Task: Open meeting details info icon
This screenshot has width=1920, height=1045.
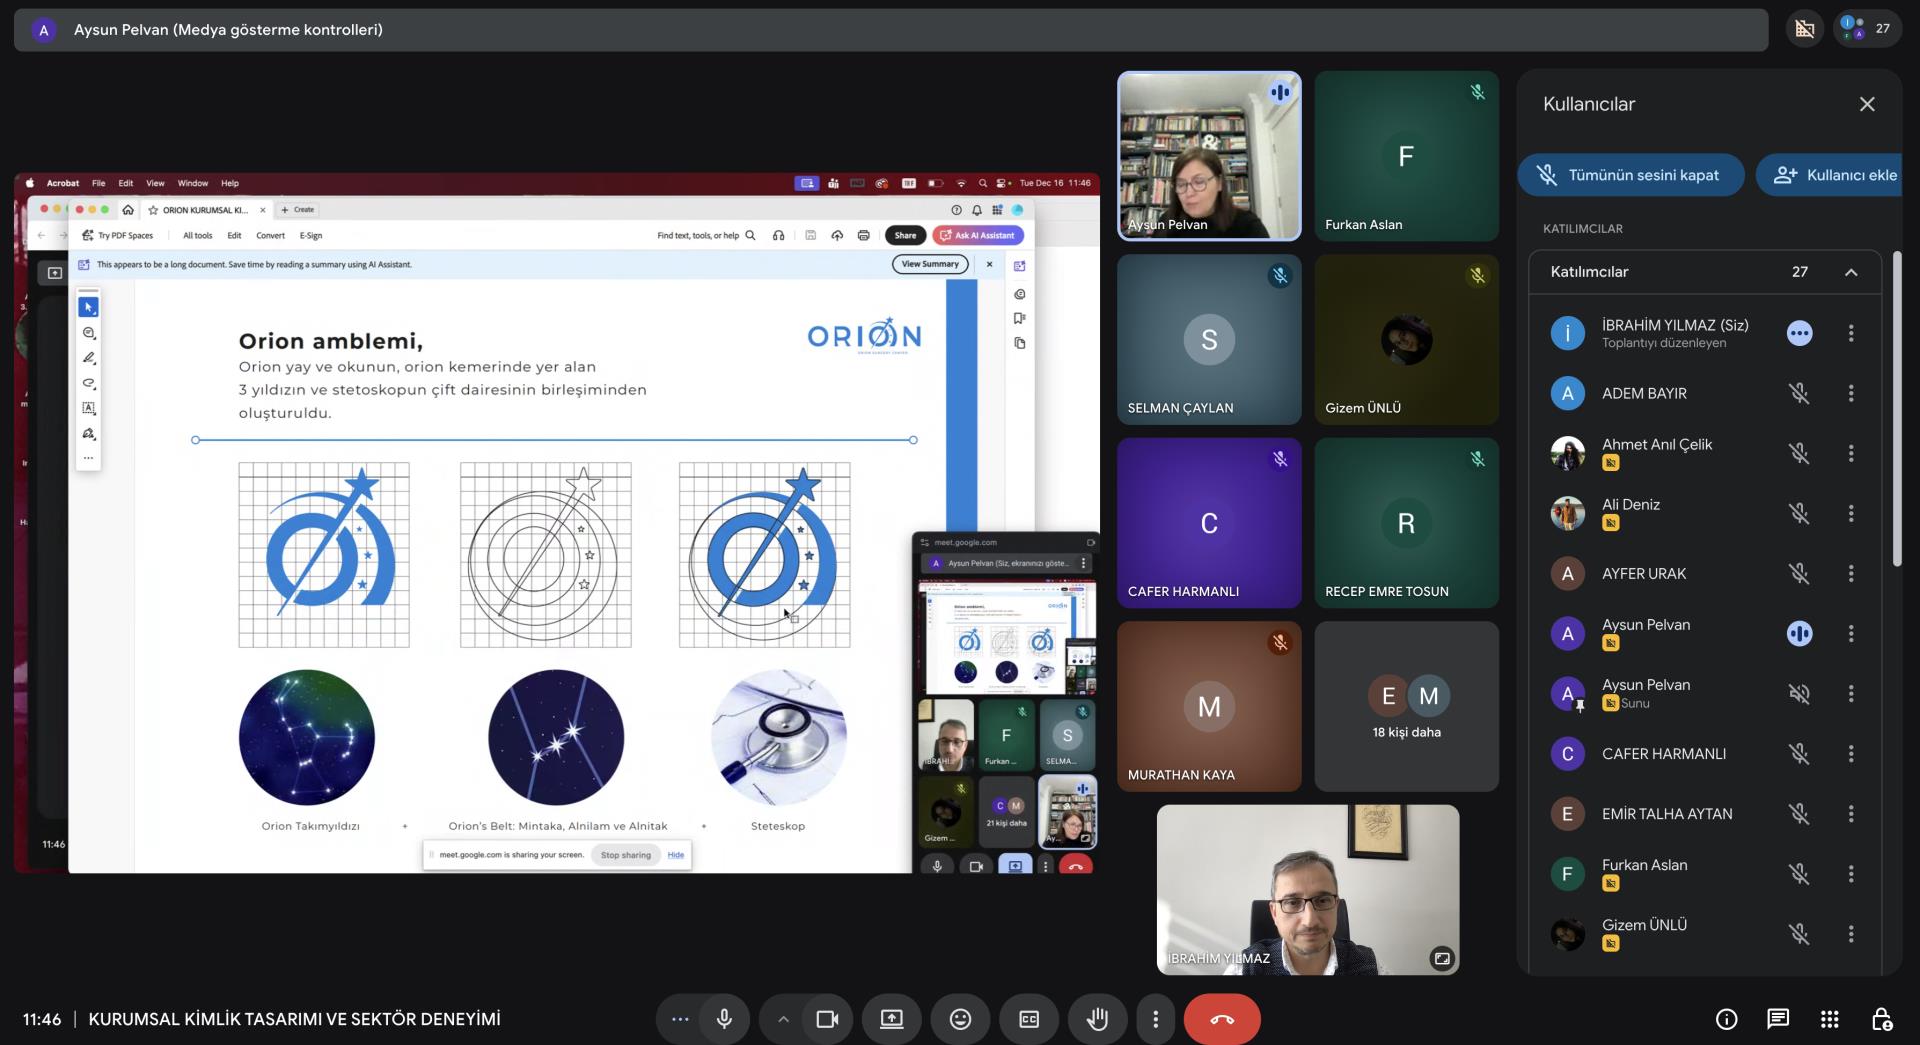Action: click(1726, 1019)
